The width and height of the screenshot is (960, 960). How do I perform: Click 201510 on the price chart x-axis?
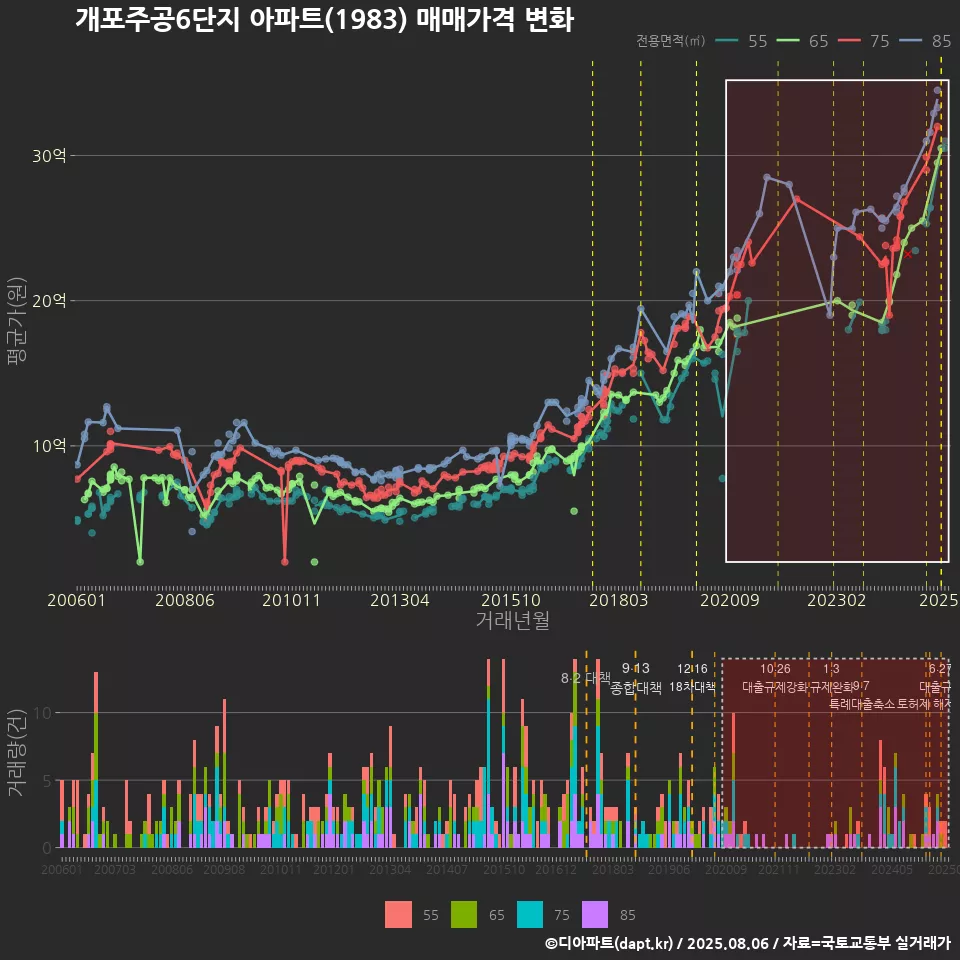[511, 600]
